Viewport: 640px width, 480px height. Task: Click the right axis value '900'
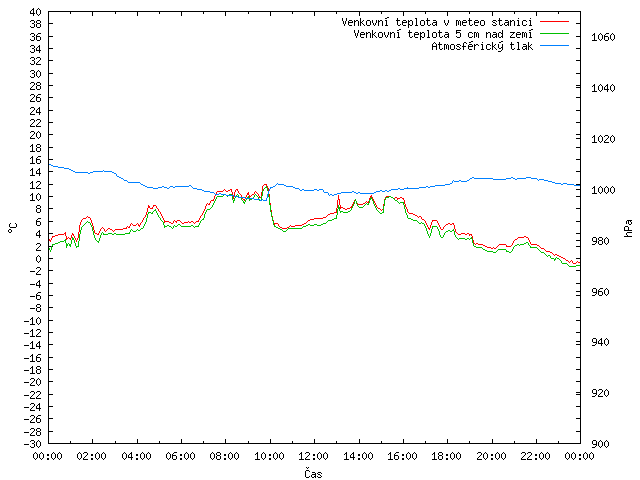[x=600, y=444]
